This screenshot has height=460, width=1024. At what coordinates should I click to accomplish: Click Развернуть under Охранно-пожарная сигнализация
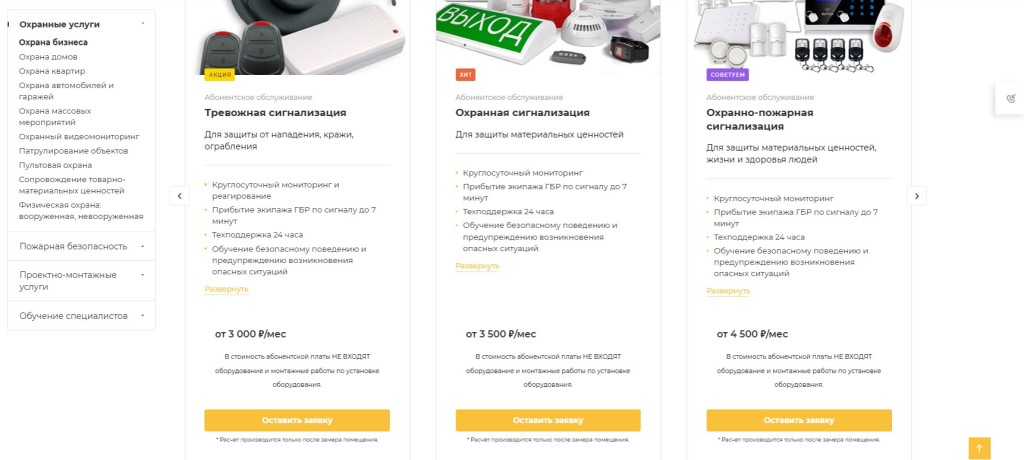[728, 291]
